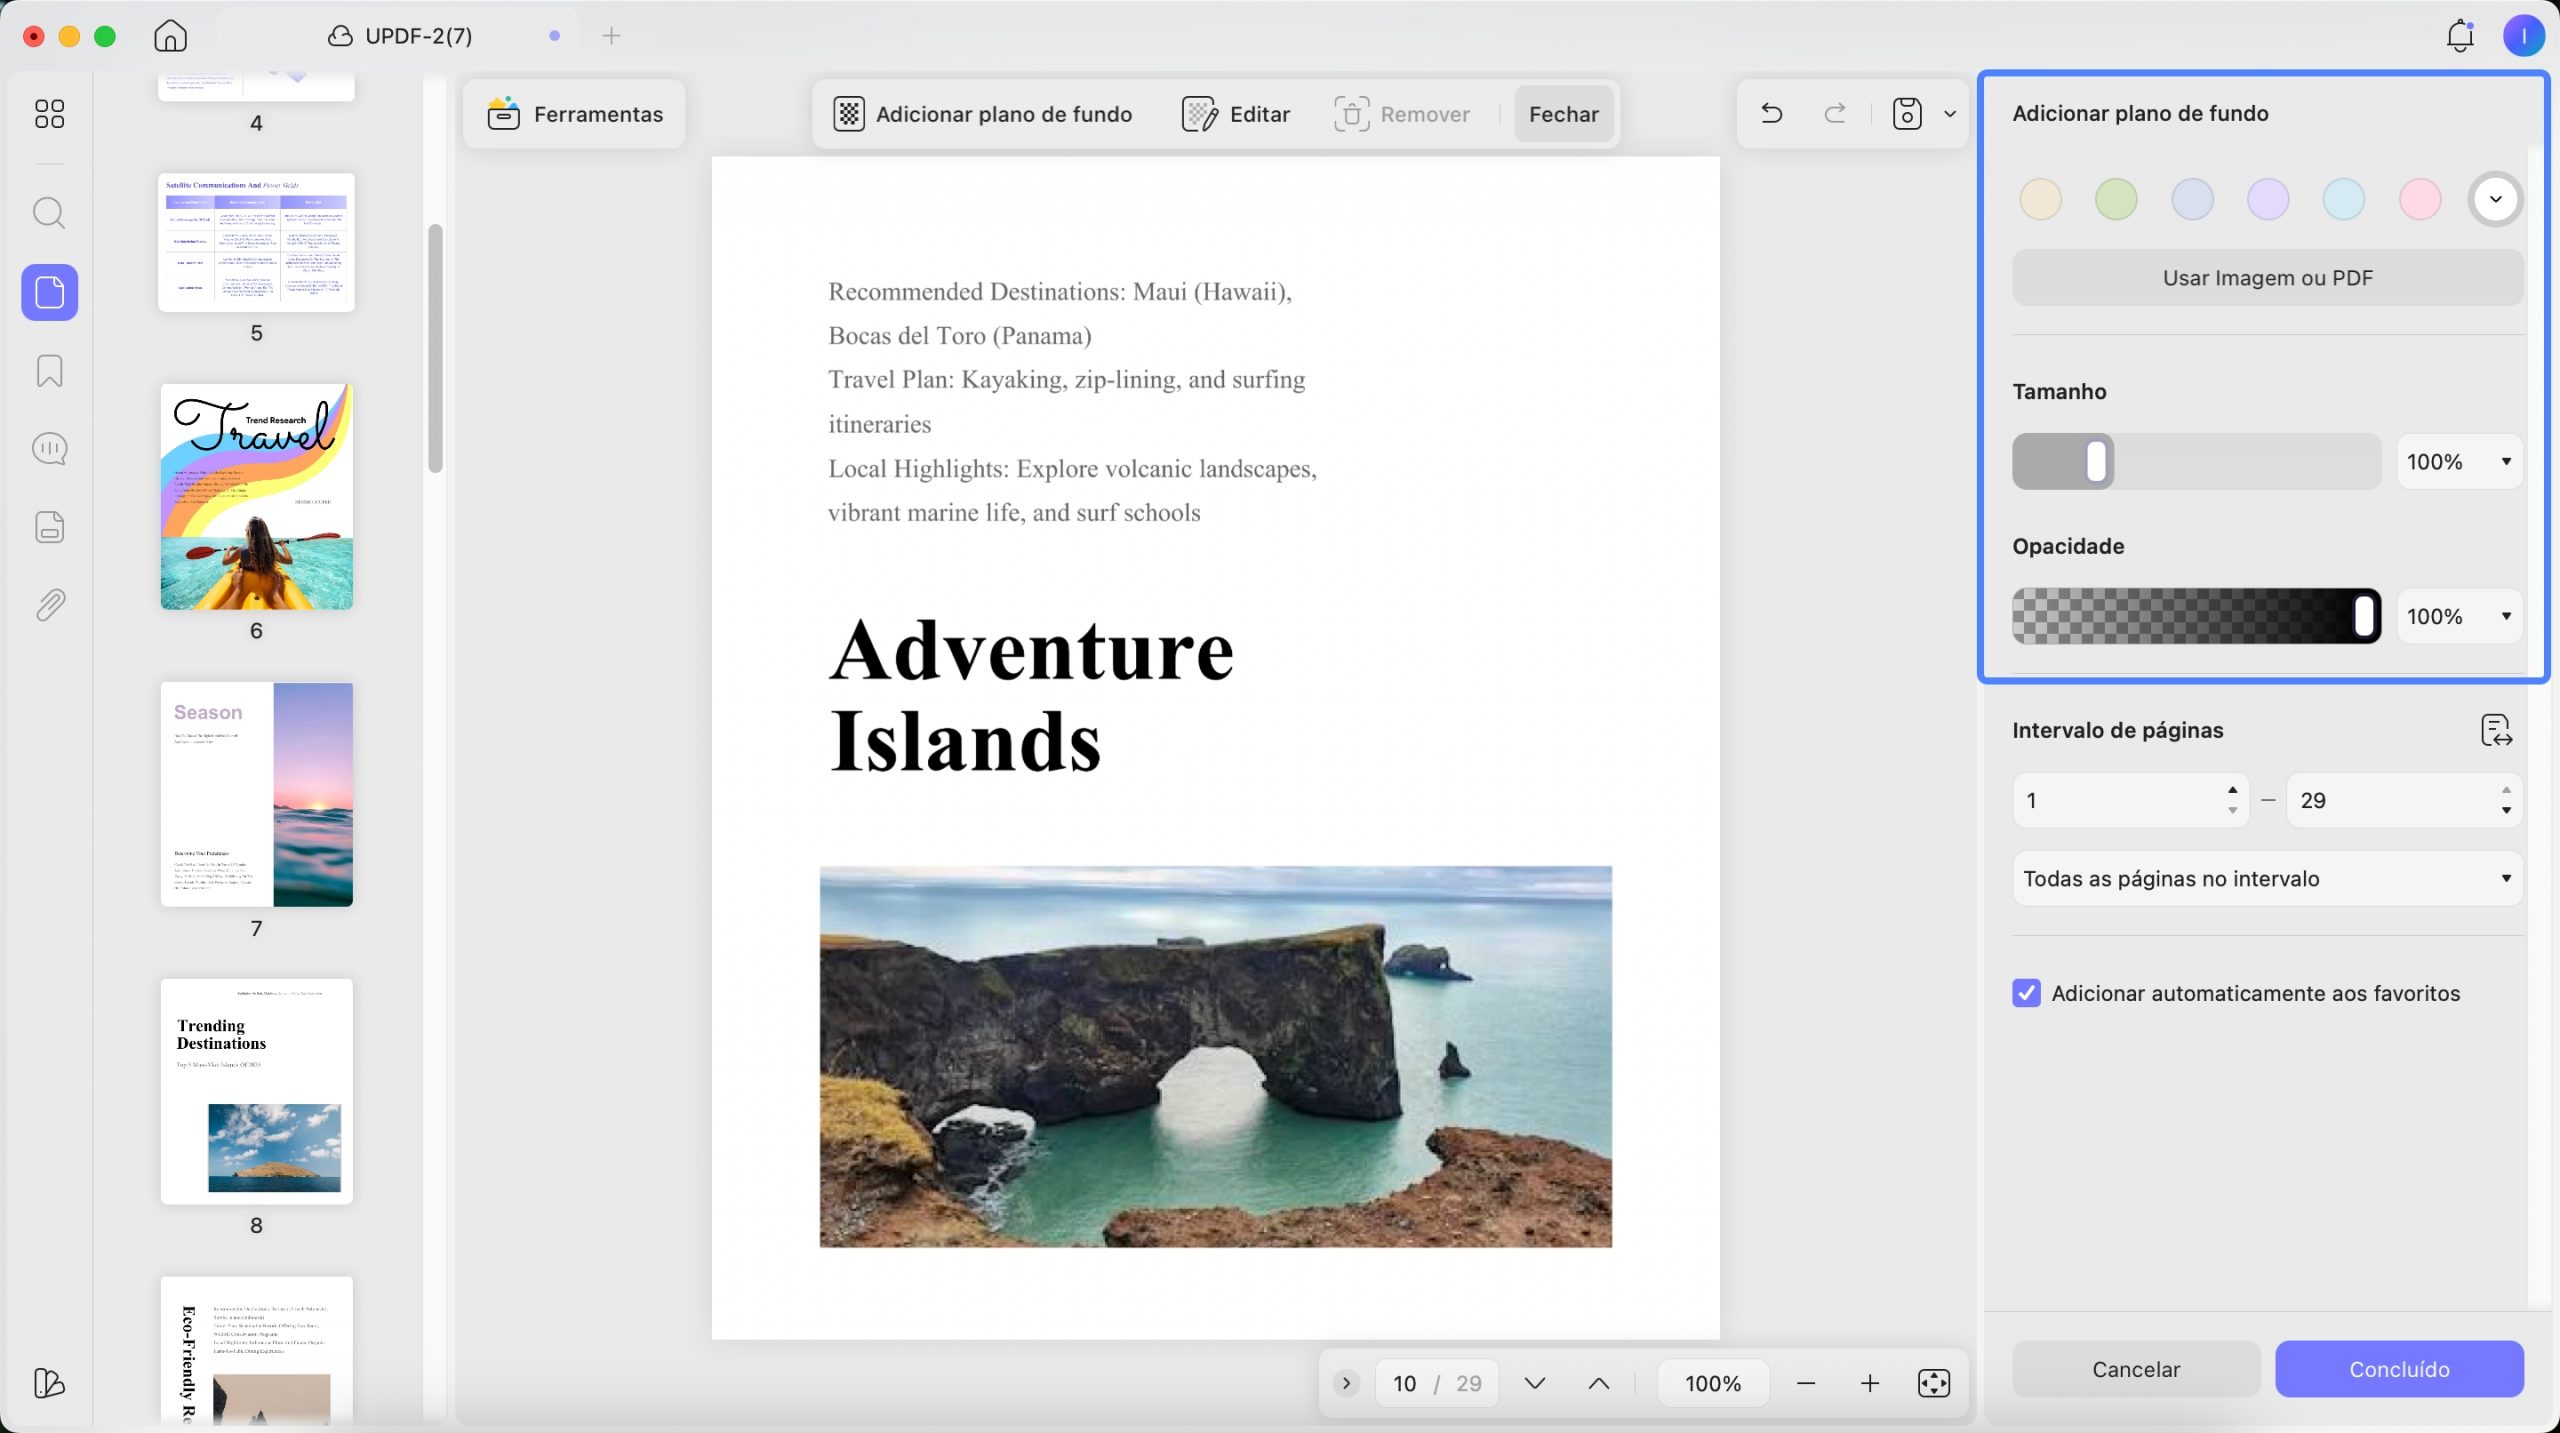This screenshot has height=1433, width=2560.
Task: Choose the green background color swatch
Action: (x=2116, y=199)
